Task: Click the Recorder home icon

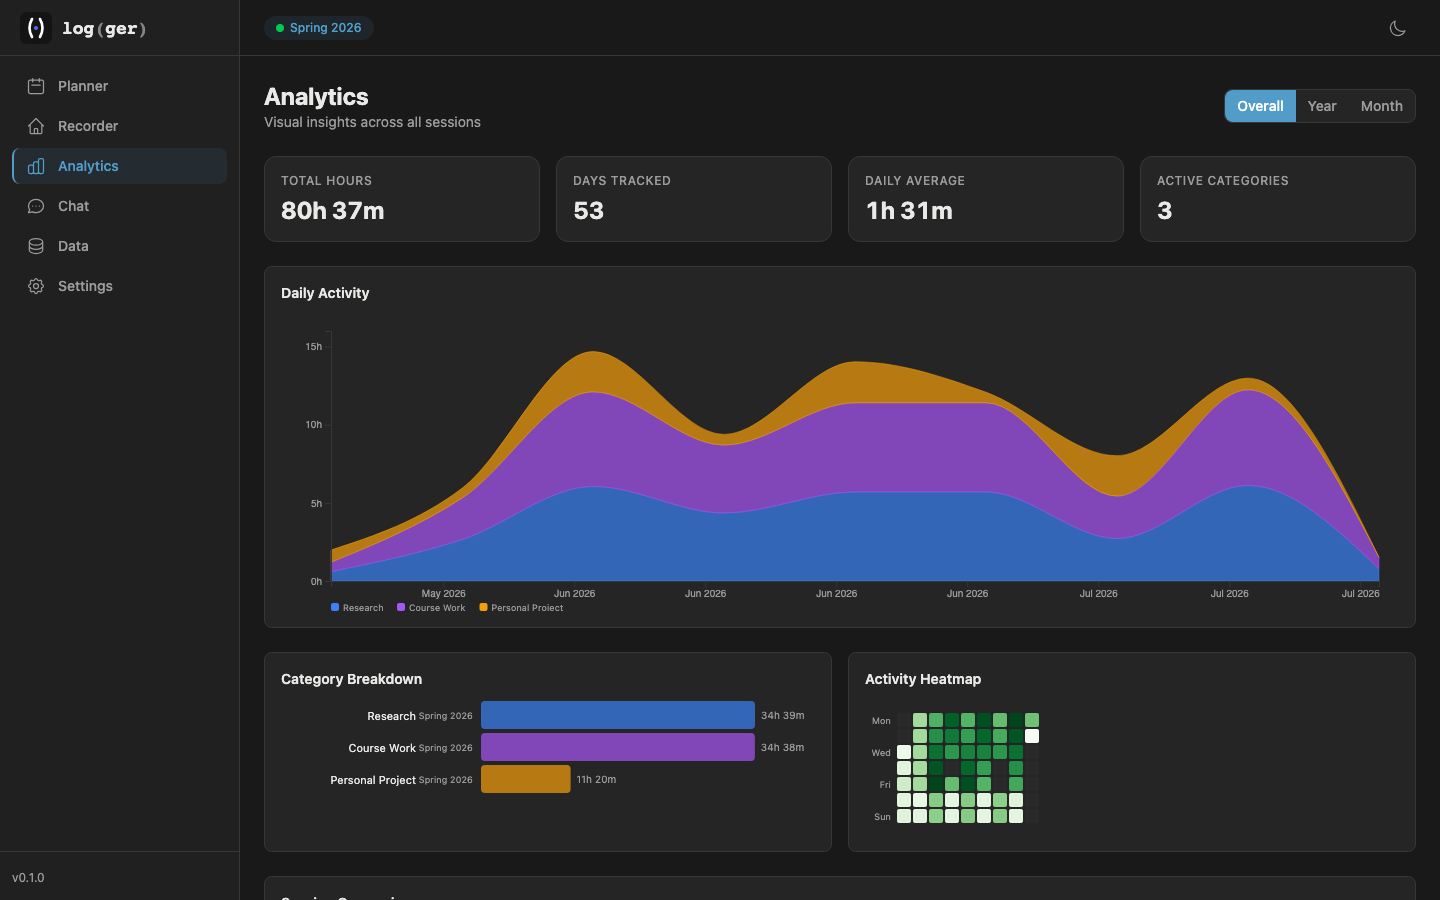Action: pos(36,126)
